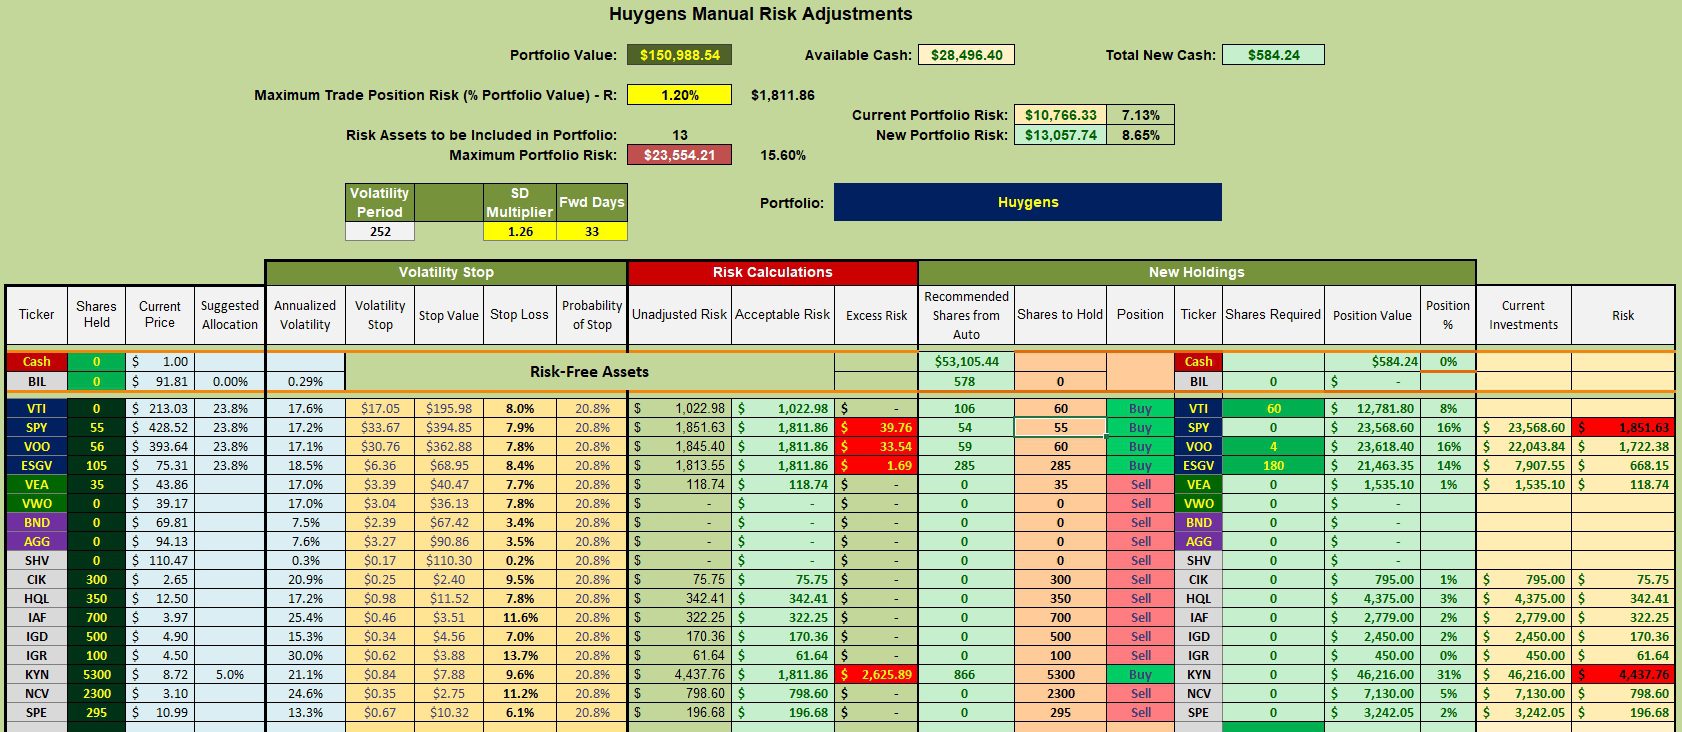
Task: Select the VTI position value 12,781.80
Action: pos(1372,408)
